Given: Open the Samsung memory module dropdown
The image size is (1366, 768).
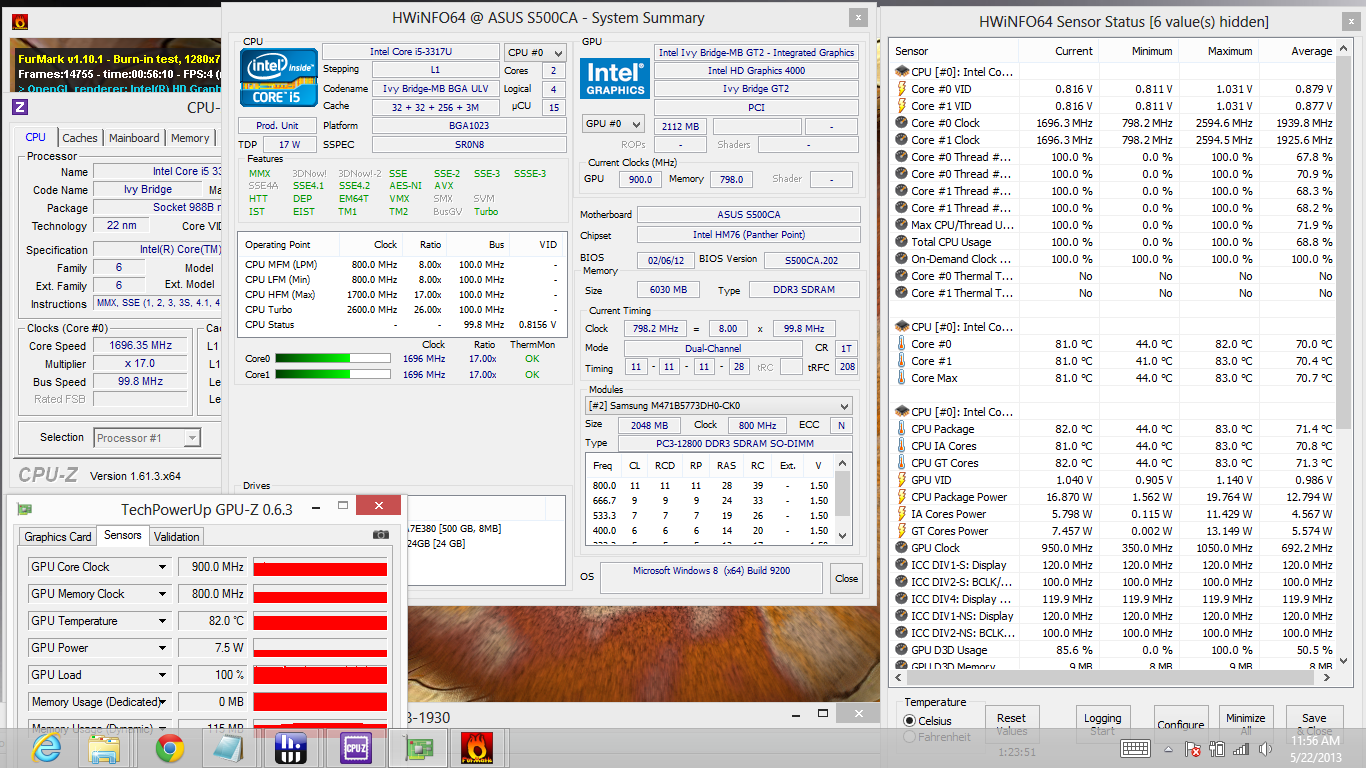Looking at the screenshot, I should [719, 406].
